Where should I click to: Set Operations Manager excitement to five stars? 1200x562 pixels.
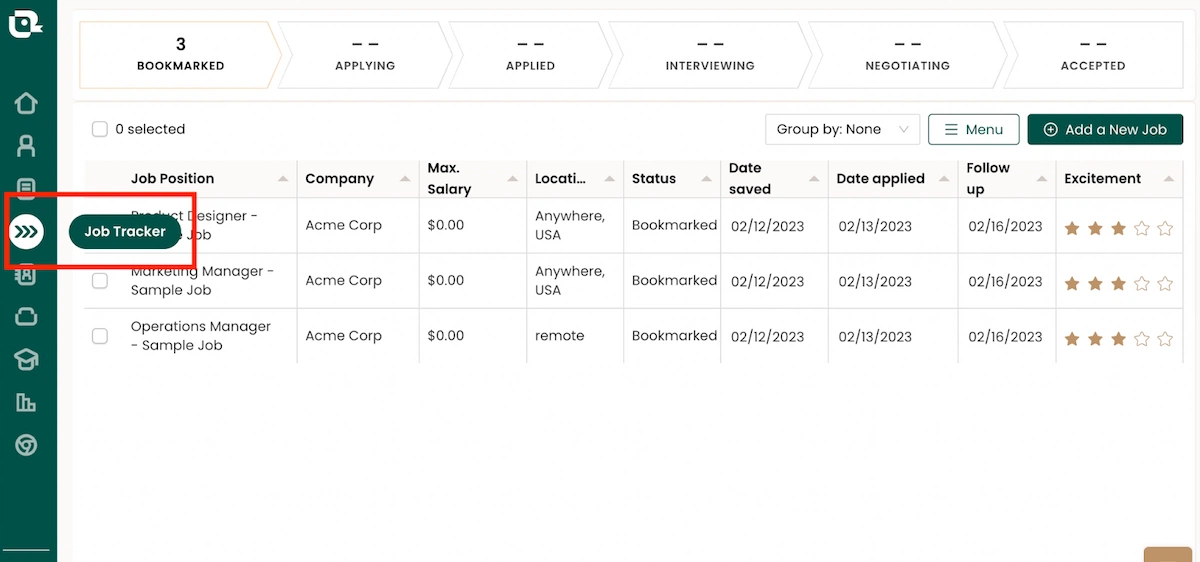[x=1165, y=339]
